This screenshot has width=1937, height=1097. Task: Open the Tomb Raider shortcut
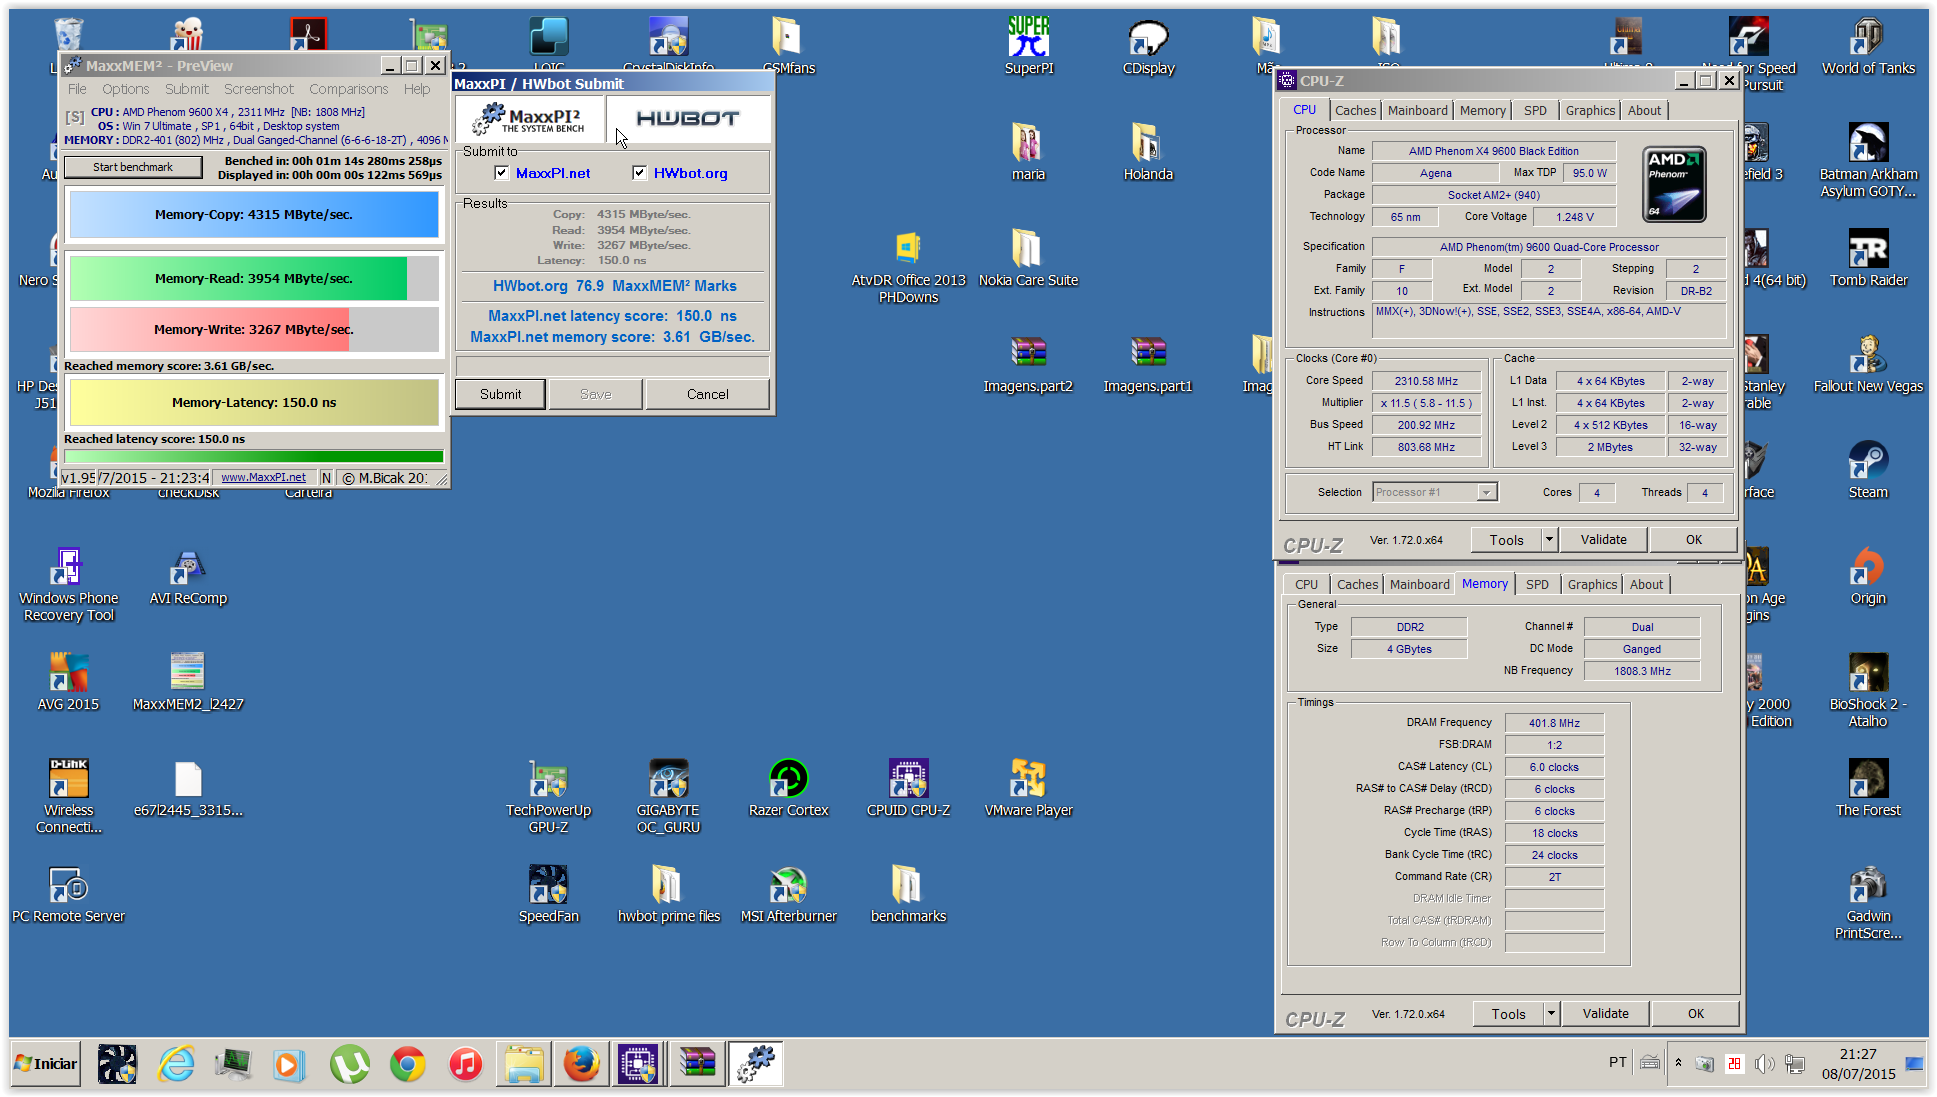coord(1868,259)
